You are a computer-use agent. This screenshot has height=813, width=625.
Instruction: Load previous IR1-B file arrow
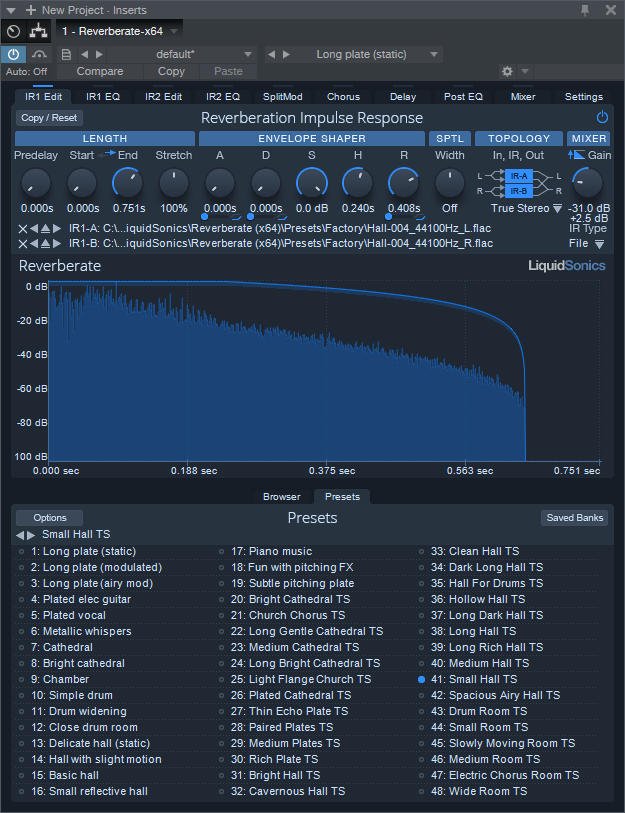pyautogui.click(x=34, y=244)
